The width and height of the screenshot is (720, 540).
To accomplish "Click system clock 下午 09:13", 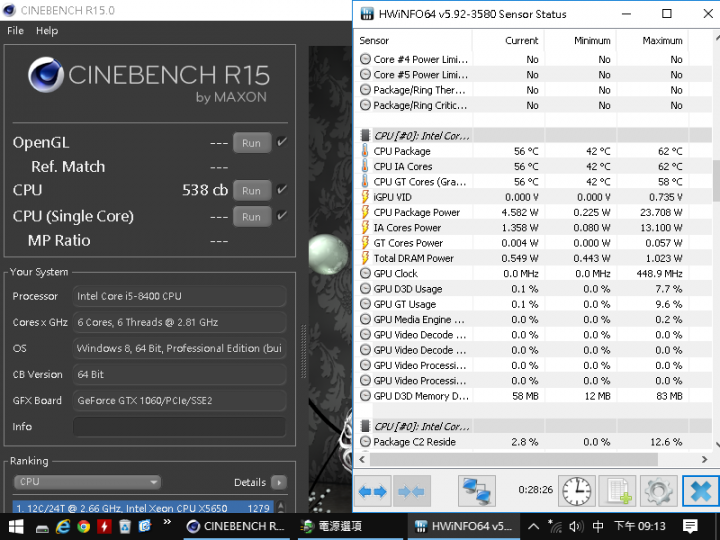I will [x=640, y=526].
